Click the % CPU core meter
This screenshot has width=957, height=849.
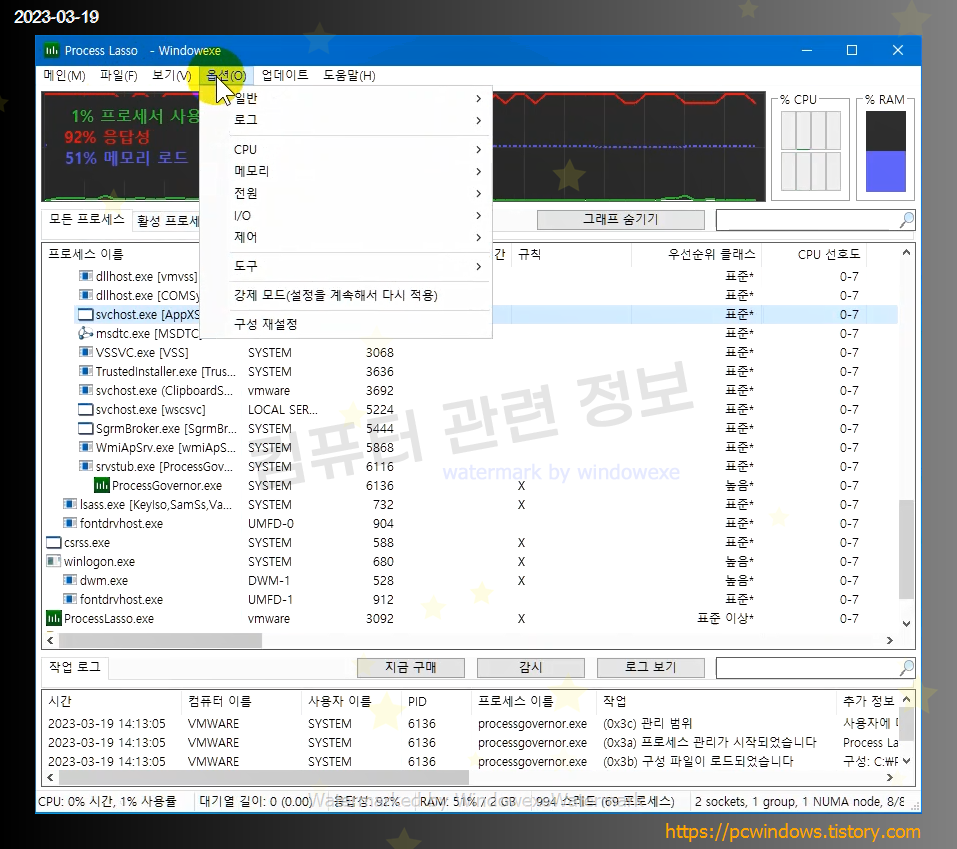pyautogui.click(x=811, y=151)
